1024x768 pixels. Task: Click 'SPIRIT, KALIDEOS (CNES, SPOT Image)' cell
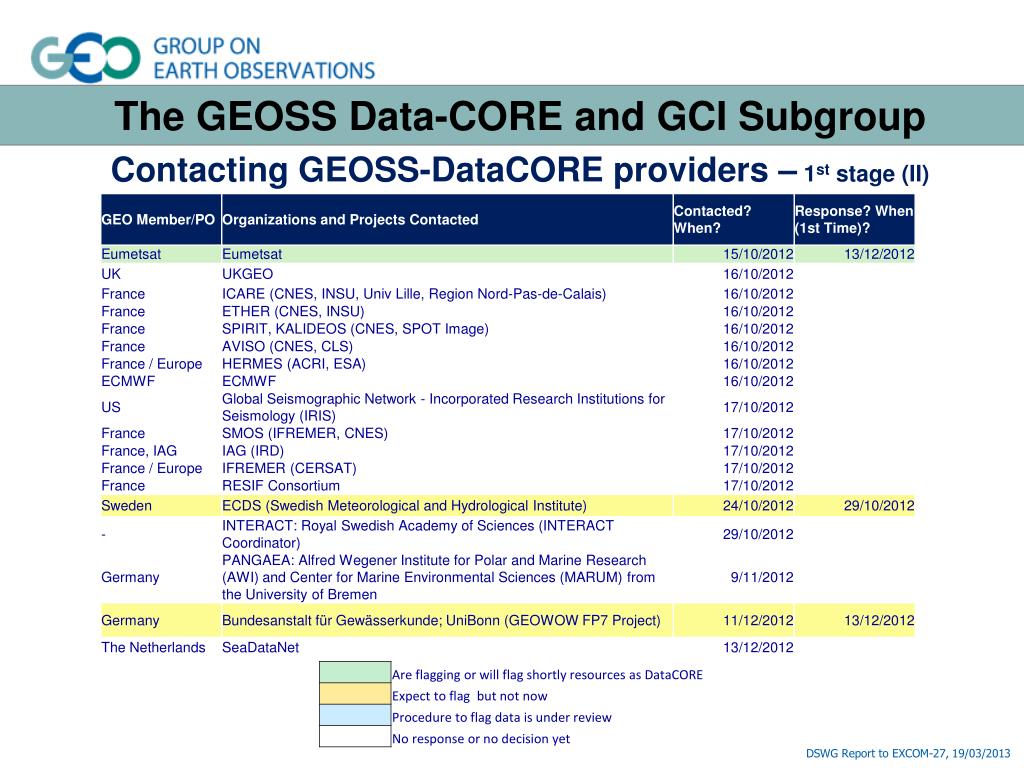click(355, 329)
